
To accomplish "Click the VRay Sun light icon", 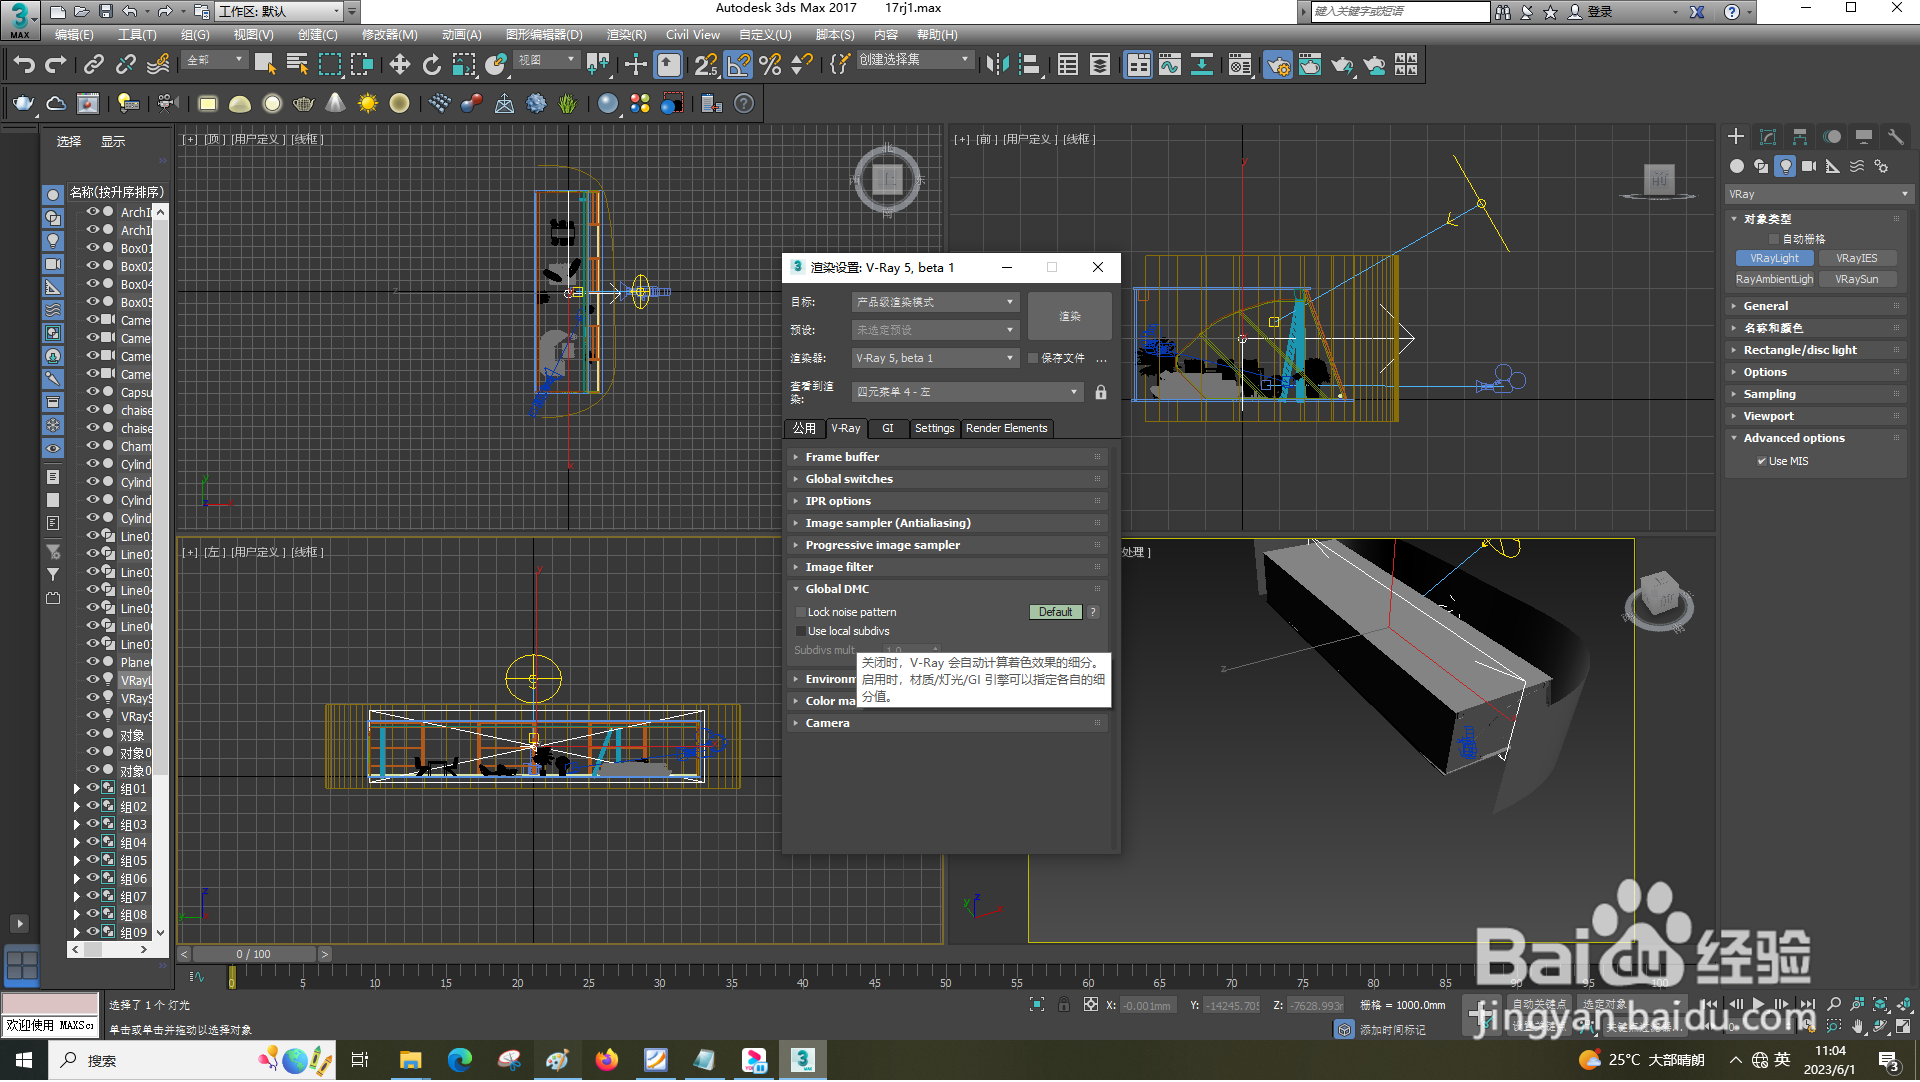I will coord(368,103).
